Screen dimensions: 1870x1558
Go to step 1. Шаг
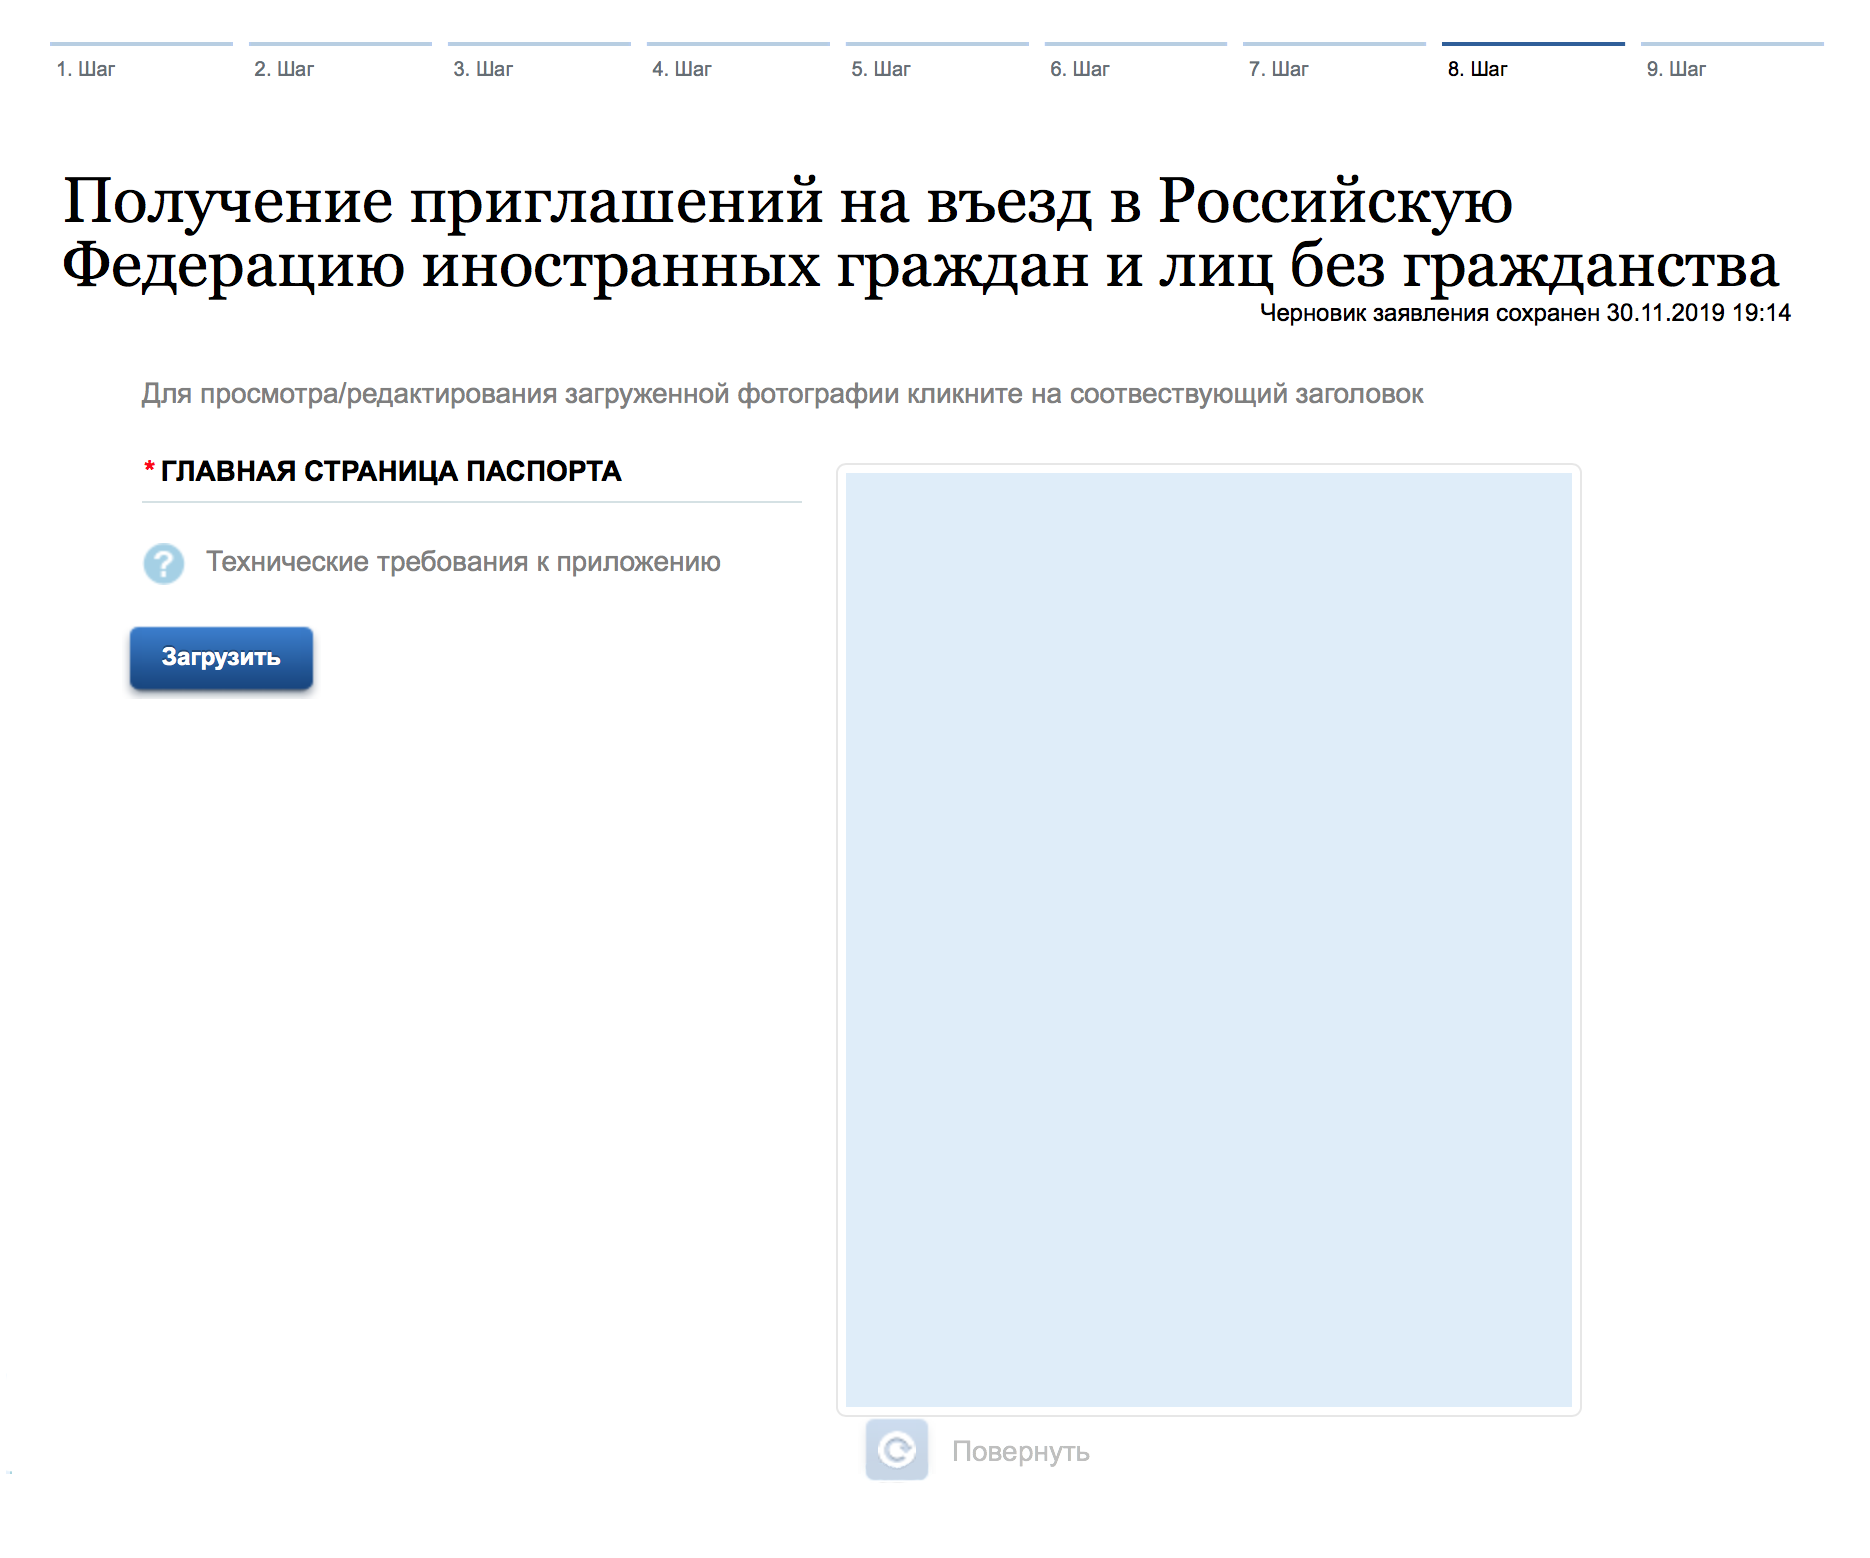pos(86,69)
